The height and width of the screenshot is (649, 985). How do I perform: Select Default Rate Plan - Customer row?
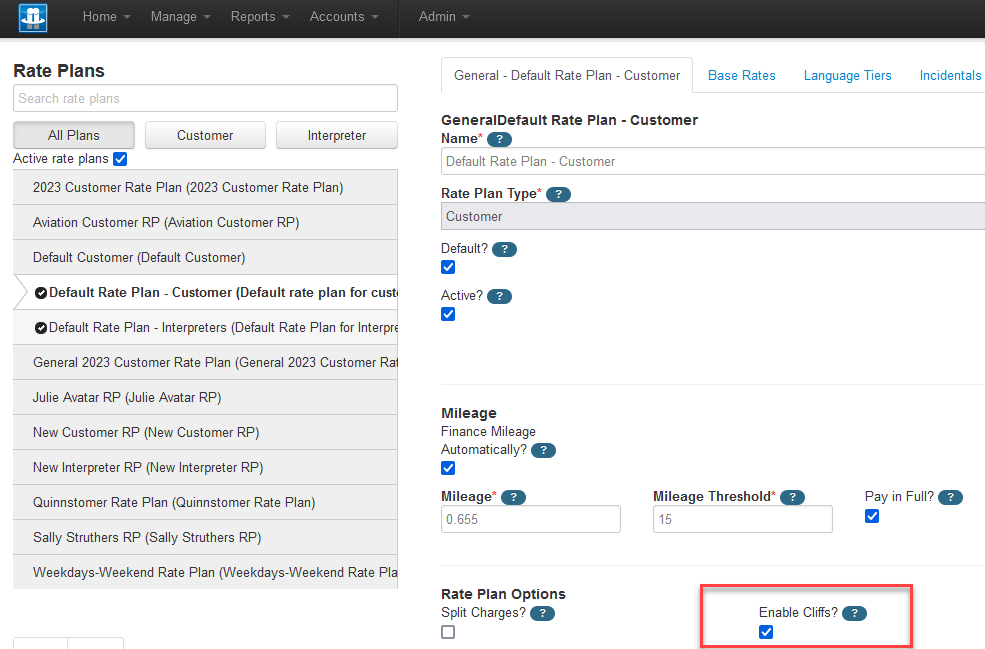pyautogui.click(x=205, y=293)
